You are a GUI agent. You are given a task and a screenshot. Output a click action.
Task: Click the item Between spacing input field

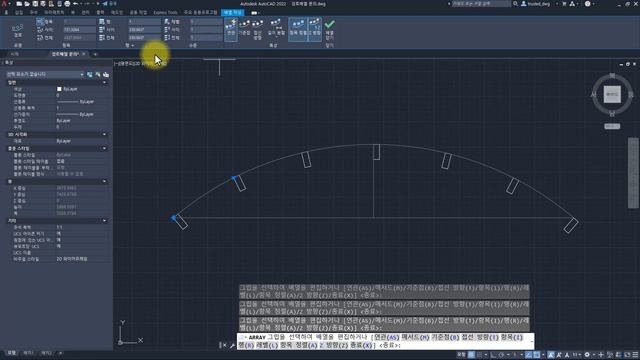click(79, 30)
